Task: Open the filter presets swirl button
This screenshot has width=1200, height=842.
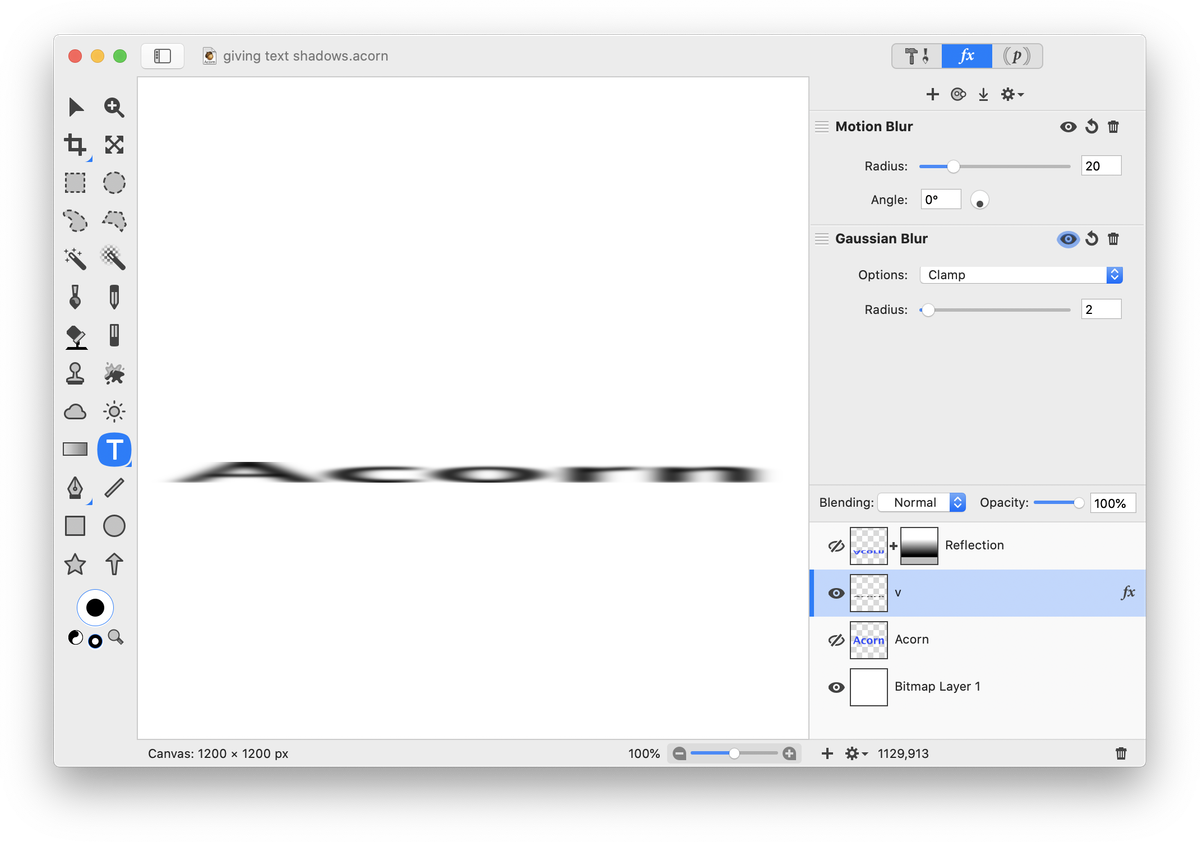Action: point(958,94)
